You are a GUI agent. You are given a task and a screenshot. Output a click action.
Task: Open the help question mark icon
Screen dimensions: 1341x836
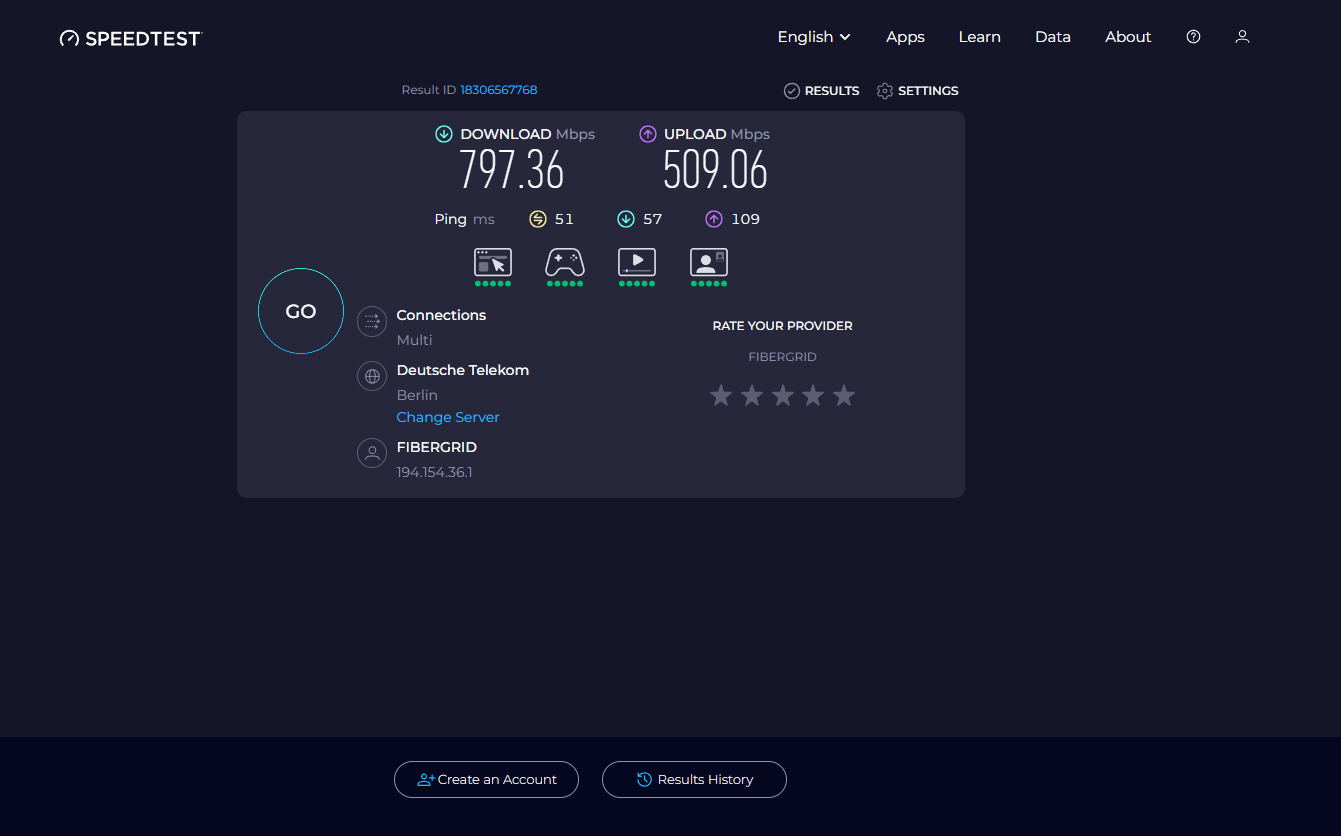click(x=1193, y=36)
